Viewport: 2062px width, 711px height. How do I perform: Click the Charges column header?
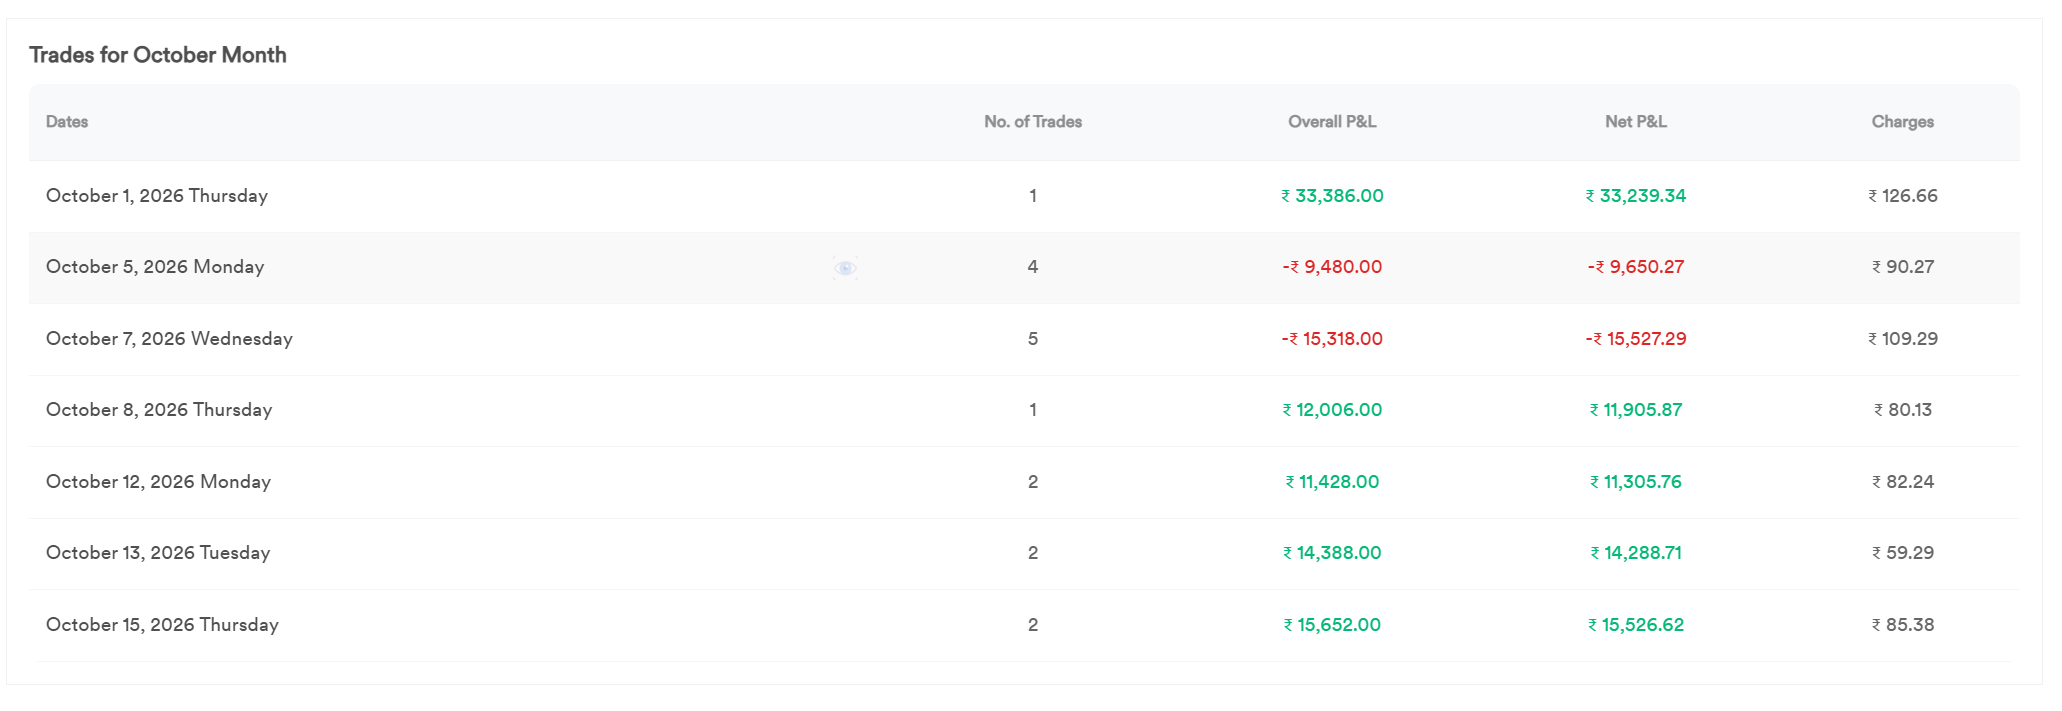point(1903,122)
